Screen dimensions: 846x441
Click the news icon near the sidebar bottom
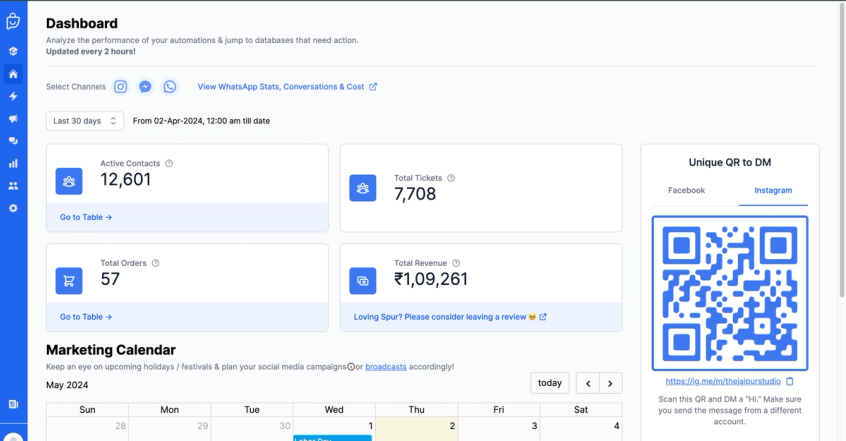pos(13,404)
